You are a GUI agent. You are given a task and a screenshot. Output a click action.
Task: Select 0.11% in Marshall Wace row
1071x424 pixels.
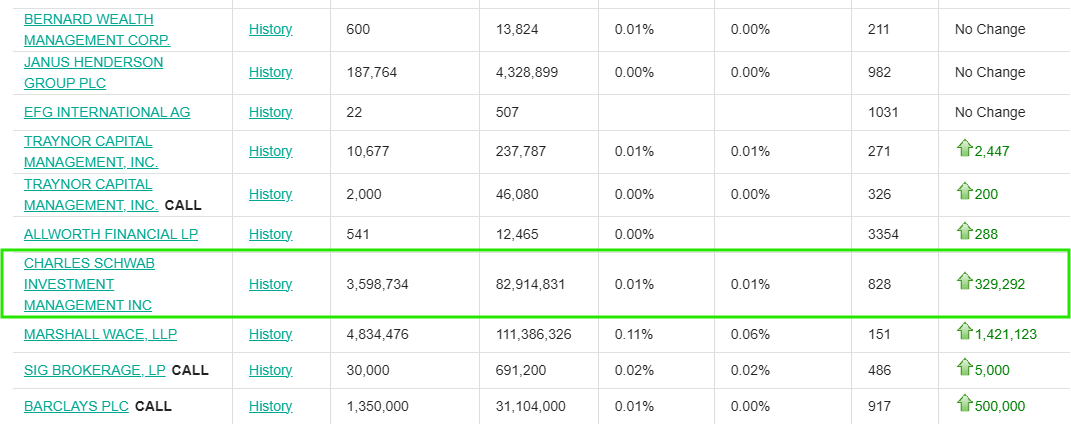point(635,335)
